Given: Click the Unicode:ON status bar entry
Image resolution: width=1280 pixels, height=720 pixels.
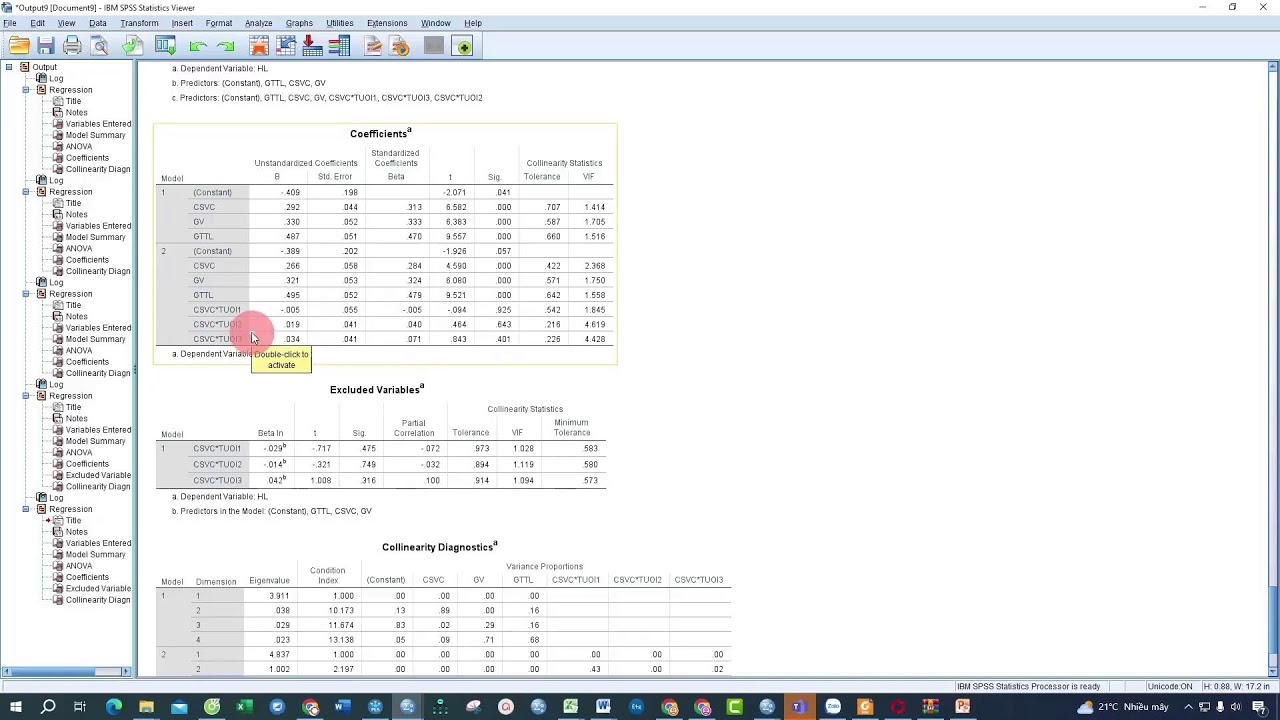Looking at the screenshot, I should click(1171, 686).
